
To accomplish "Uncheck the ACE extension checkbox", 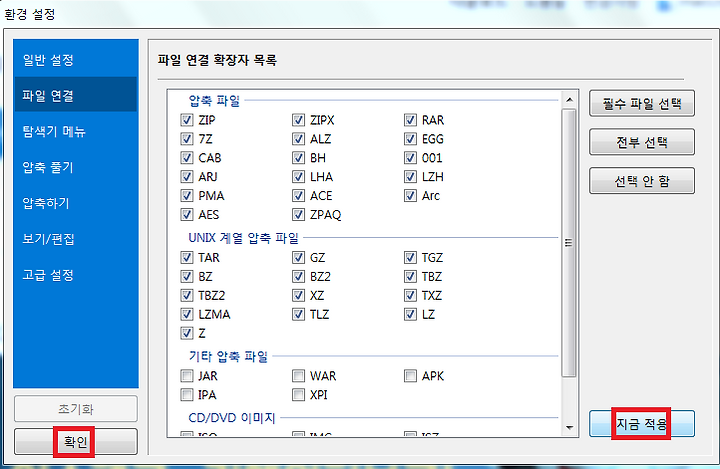I will [298, 196].
